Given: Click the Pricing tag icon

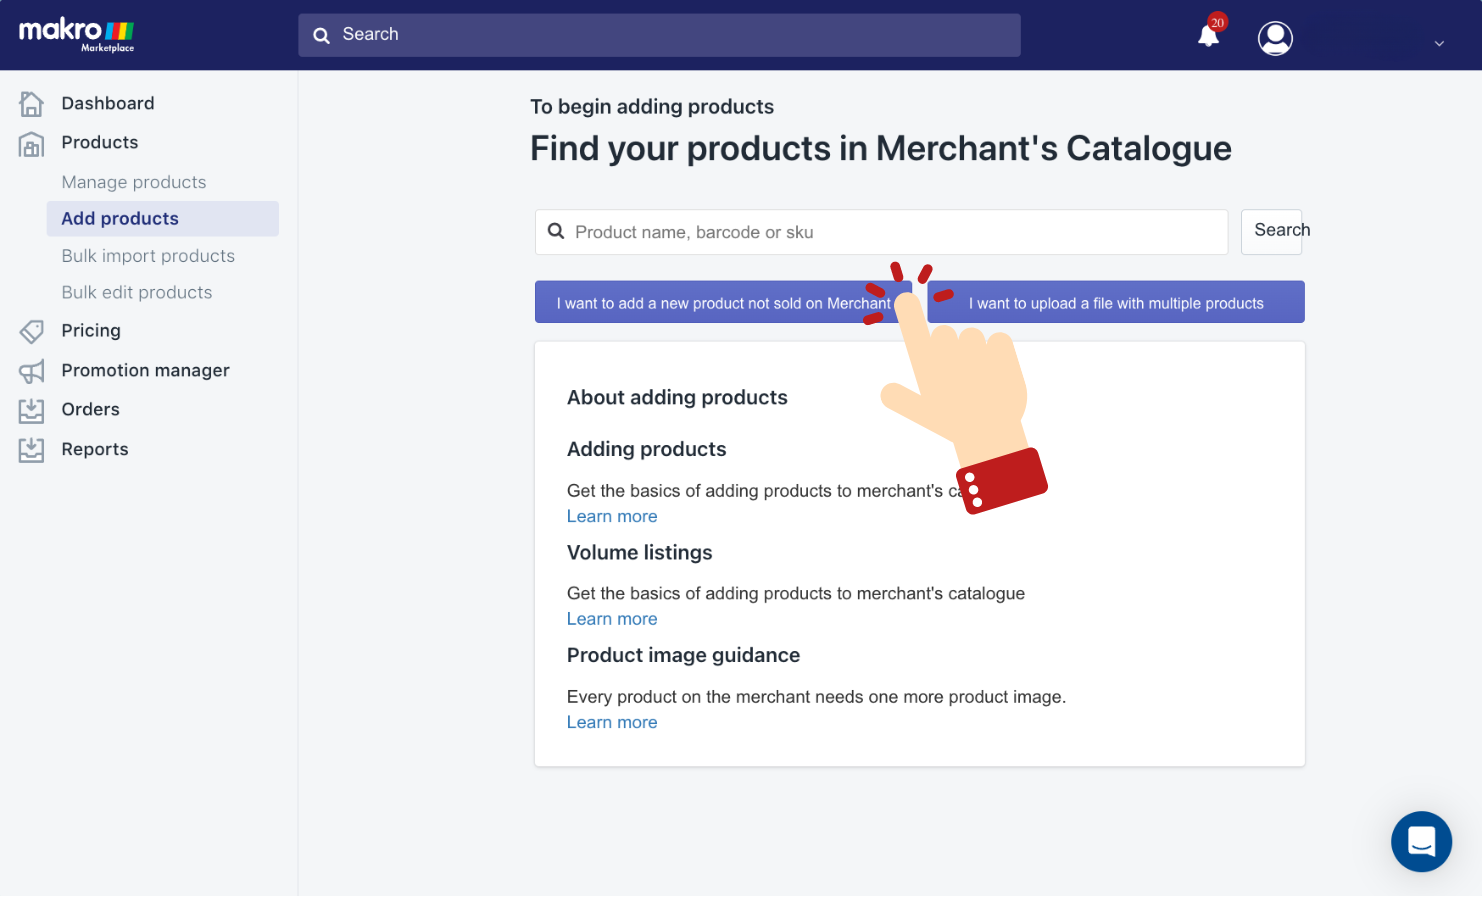Looking at the screenshot, I should 31,330.
